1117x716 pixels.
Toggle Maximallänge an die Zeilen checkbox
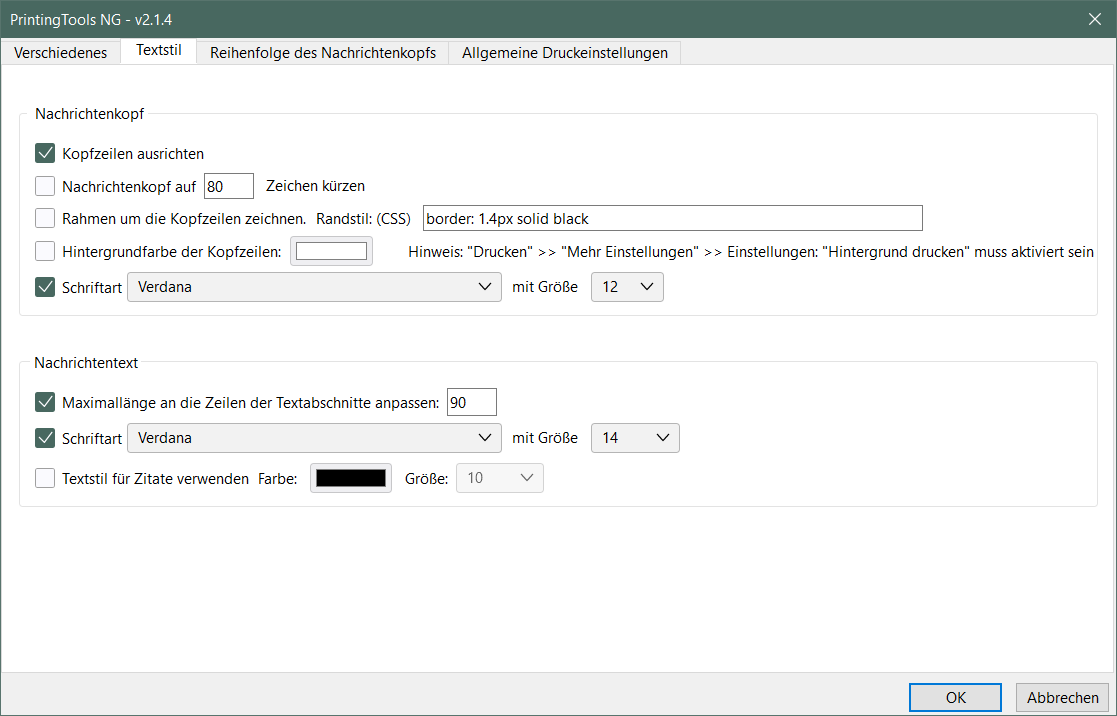click(45, 402)
